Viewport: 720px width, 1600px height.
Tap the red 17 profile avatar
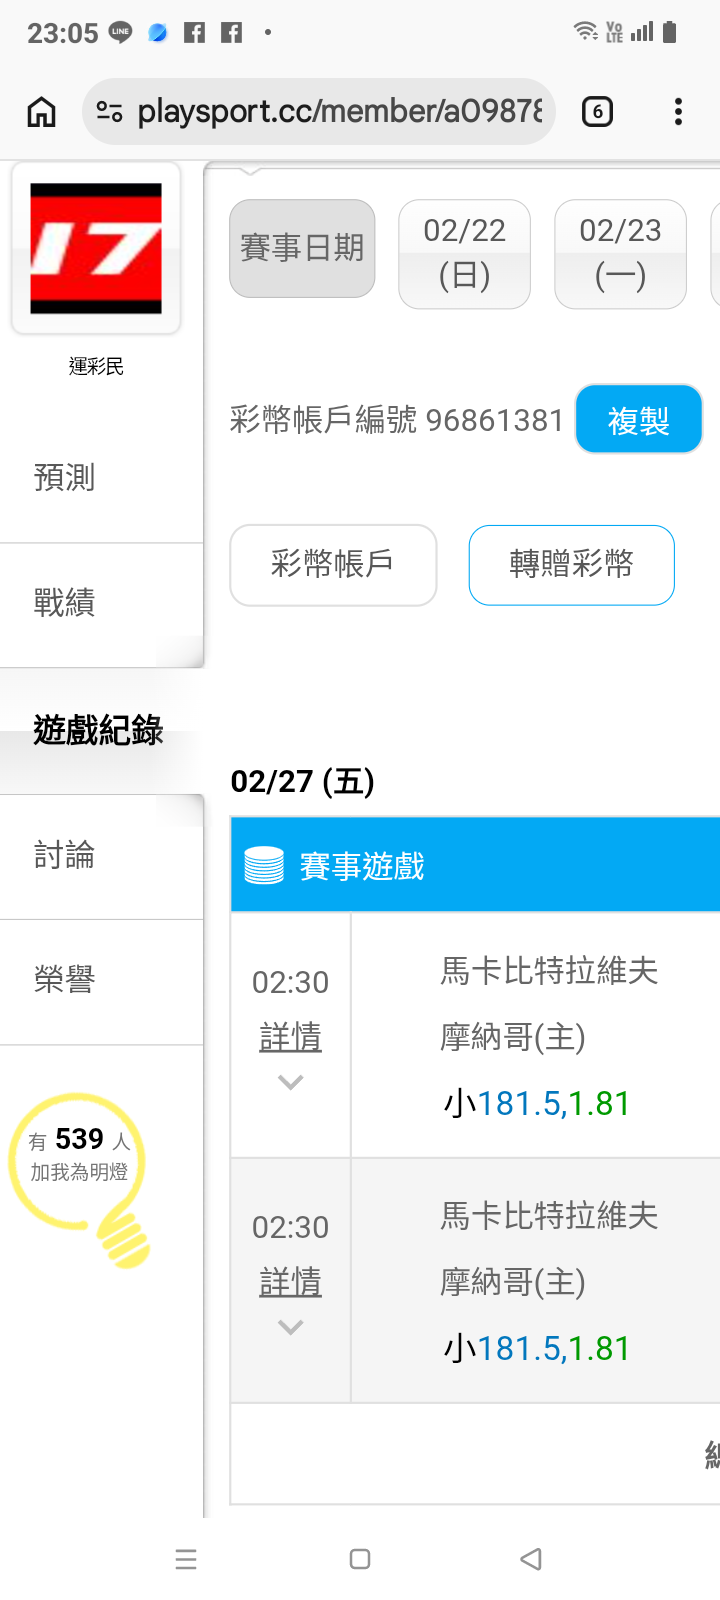pyautogui.click(x=96, y=248)
